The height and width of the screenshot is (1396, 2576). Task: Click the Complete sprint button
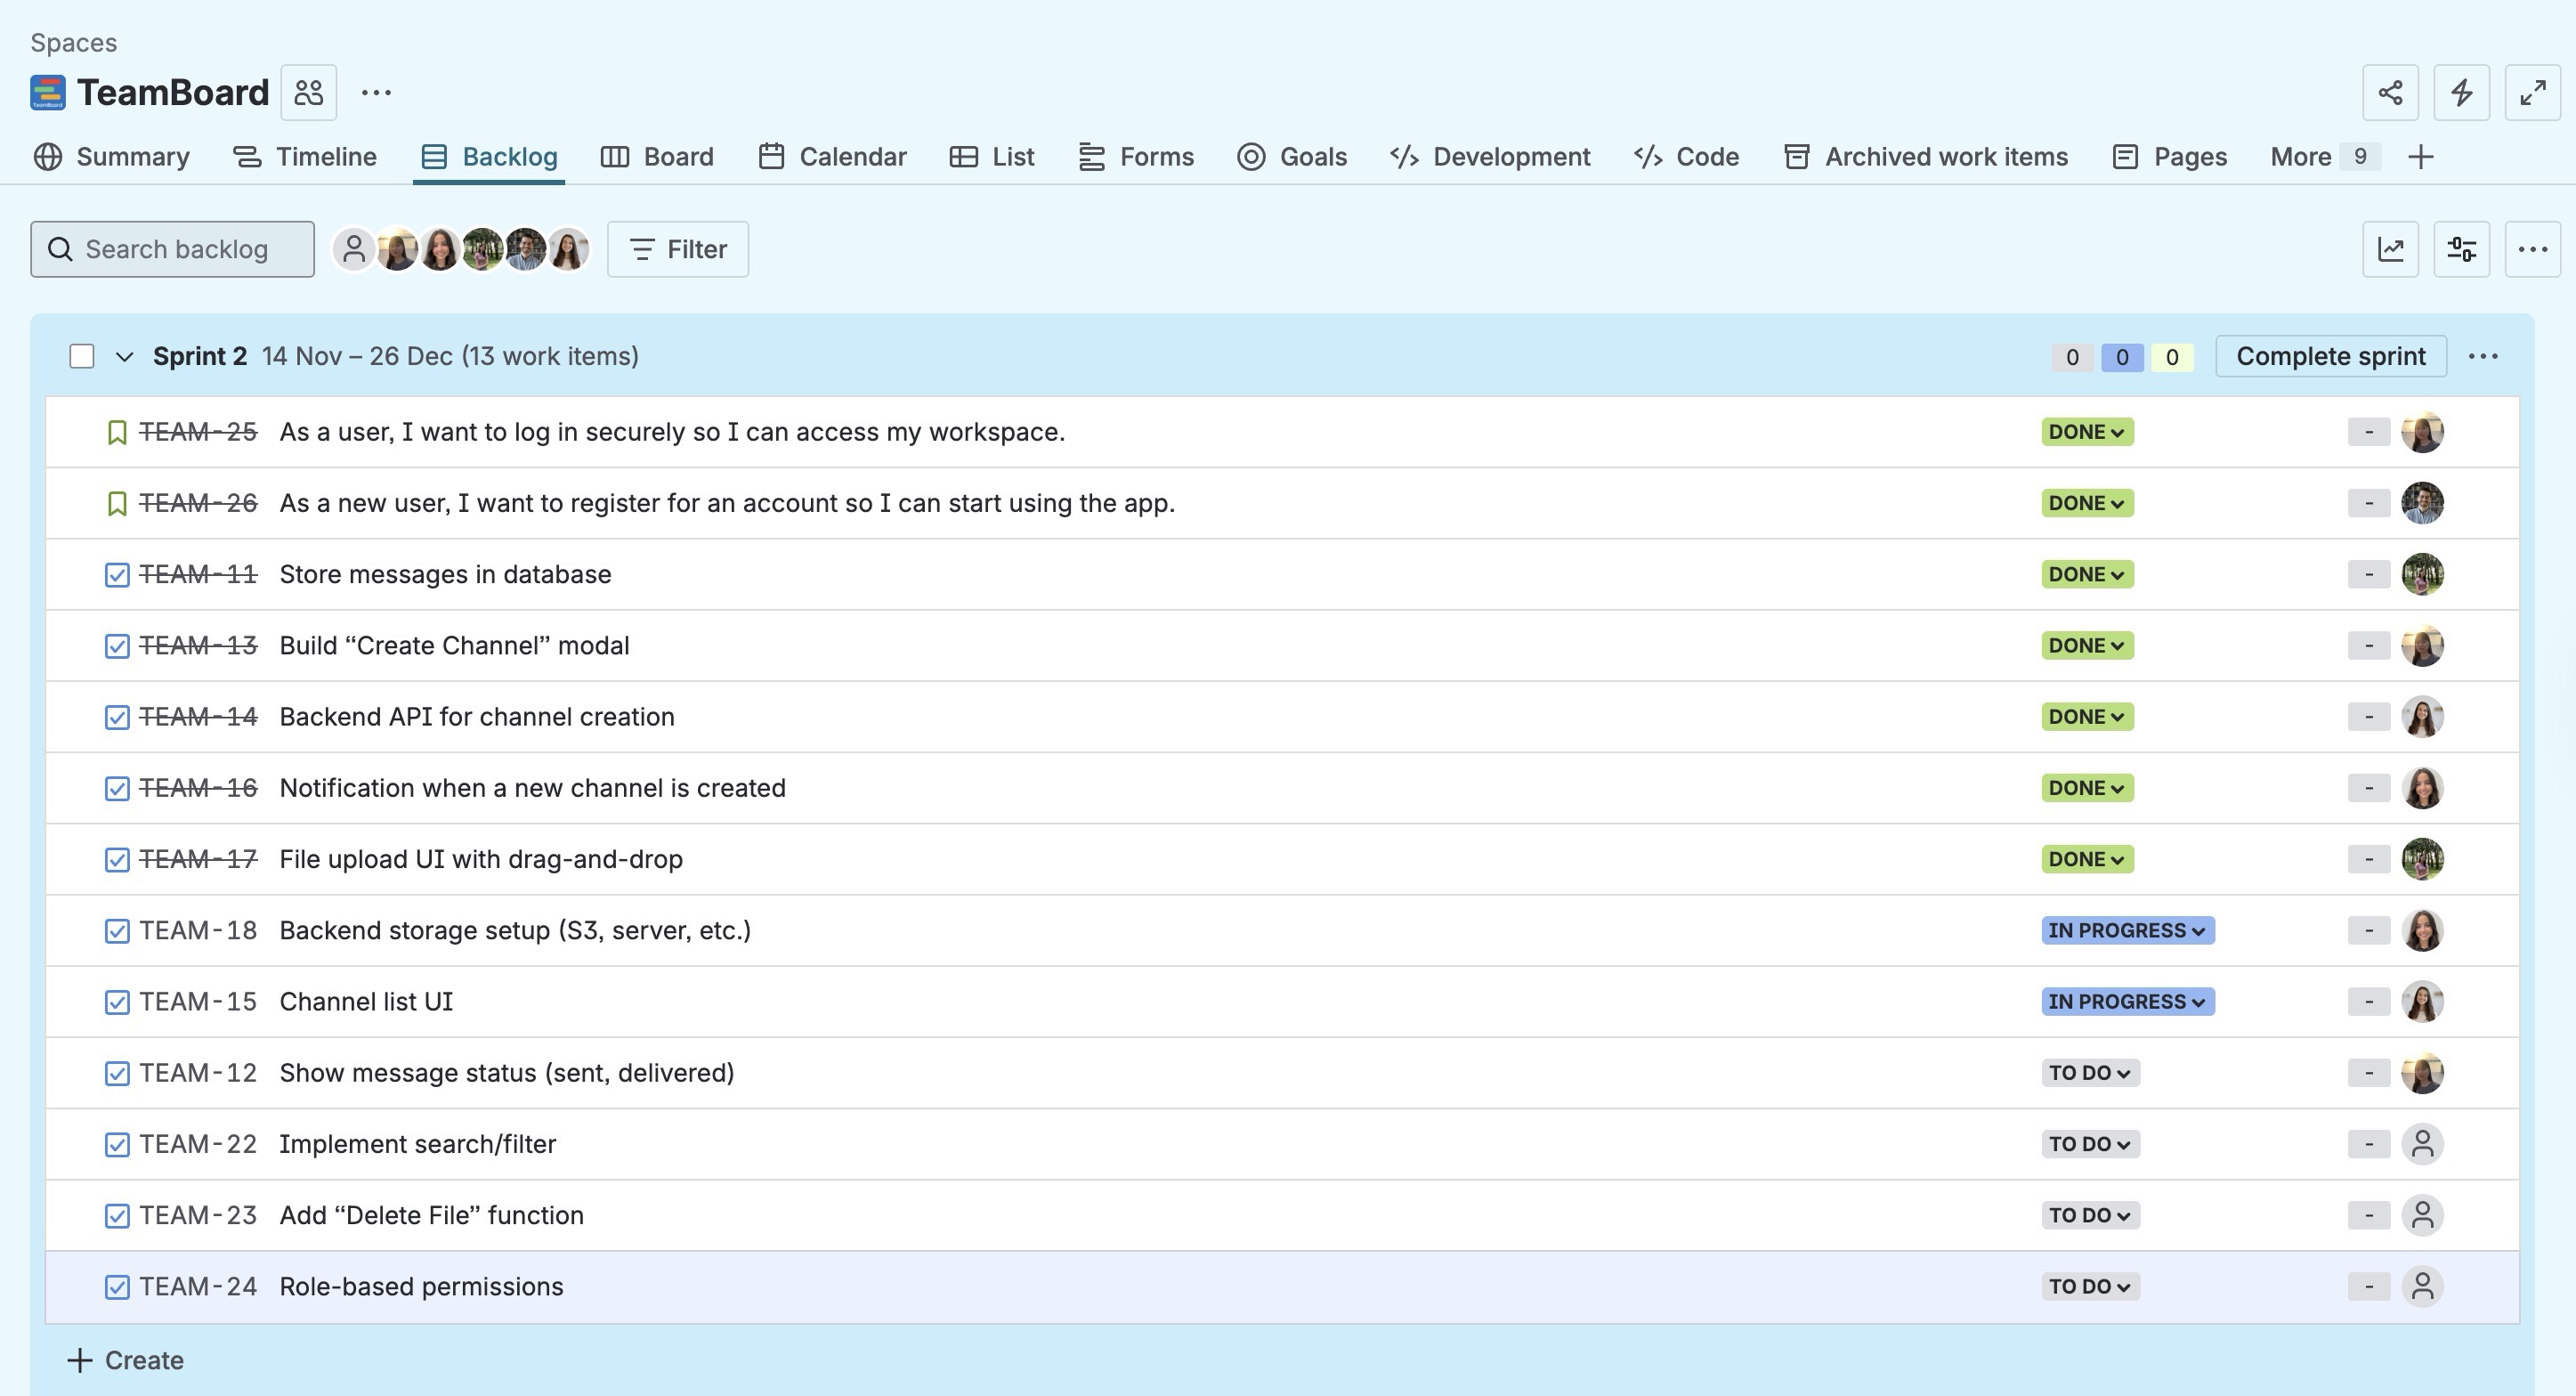pyautogui.click(x=2330, y=356)
